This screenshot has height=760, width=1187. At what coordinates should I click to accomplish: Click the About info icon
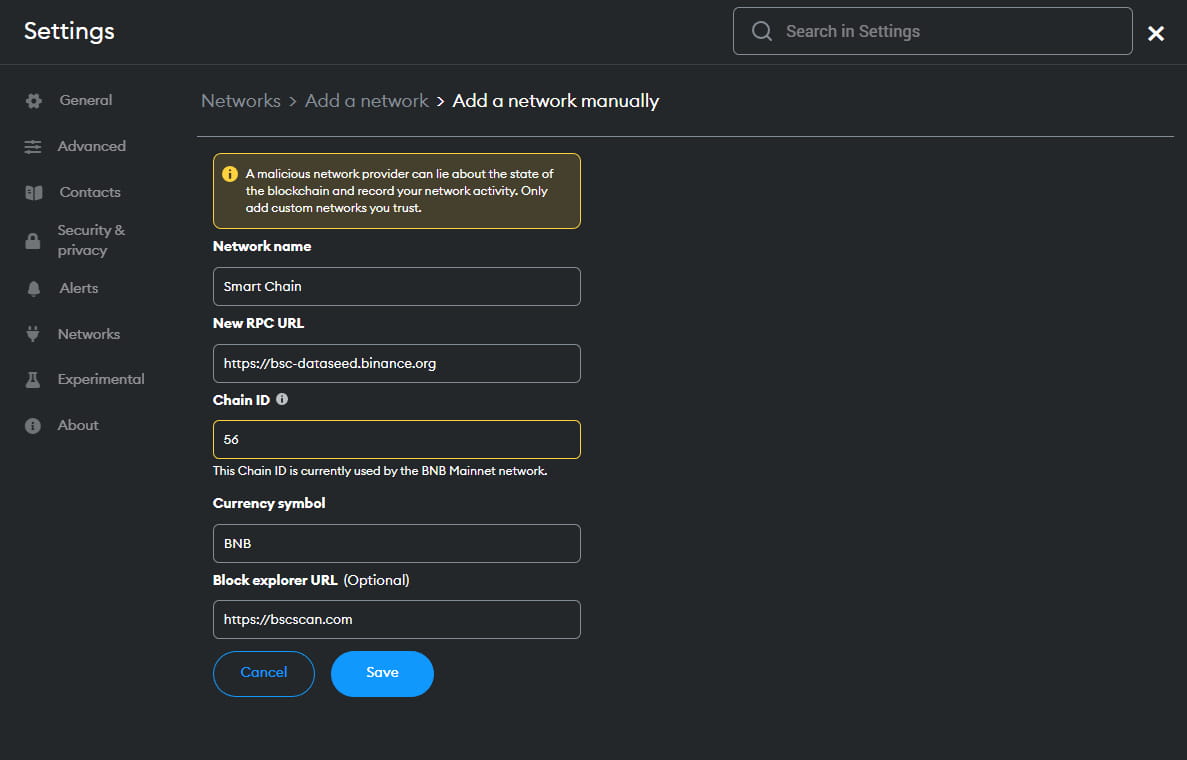(x=33, y=426)
